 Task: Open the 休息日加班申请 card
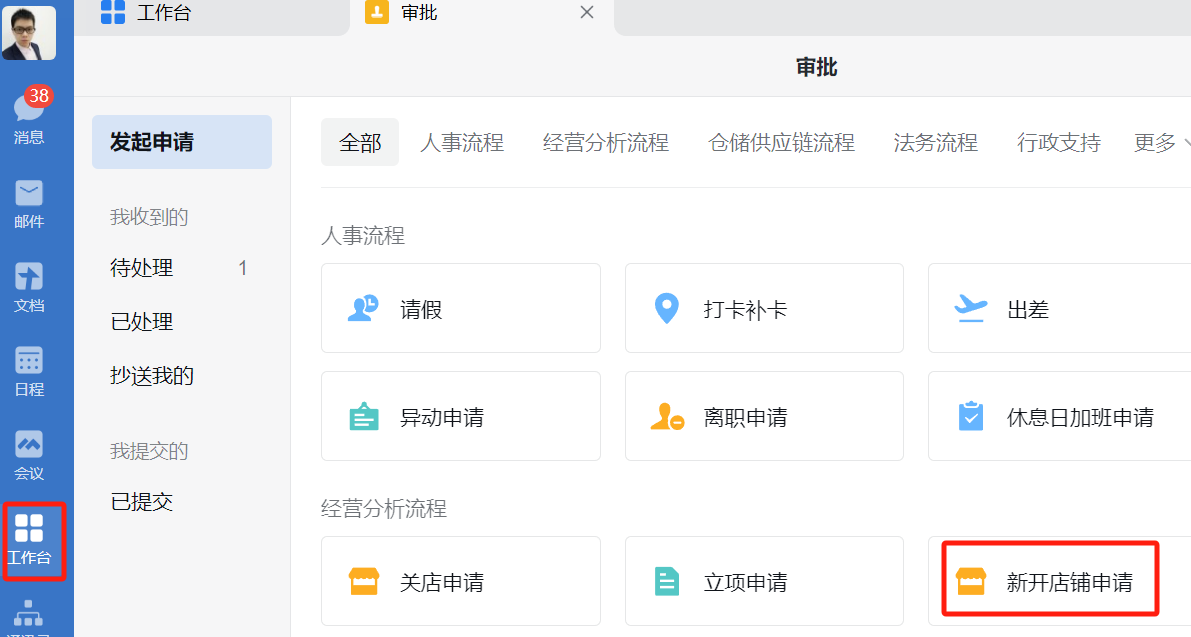[x=1060, y=416]
